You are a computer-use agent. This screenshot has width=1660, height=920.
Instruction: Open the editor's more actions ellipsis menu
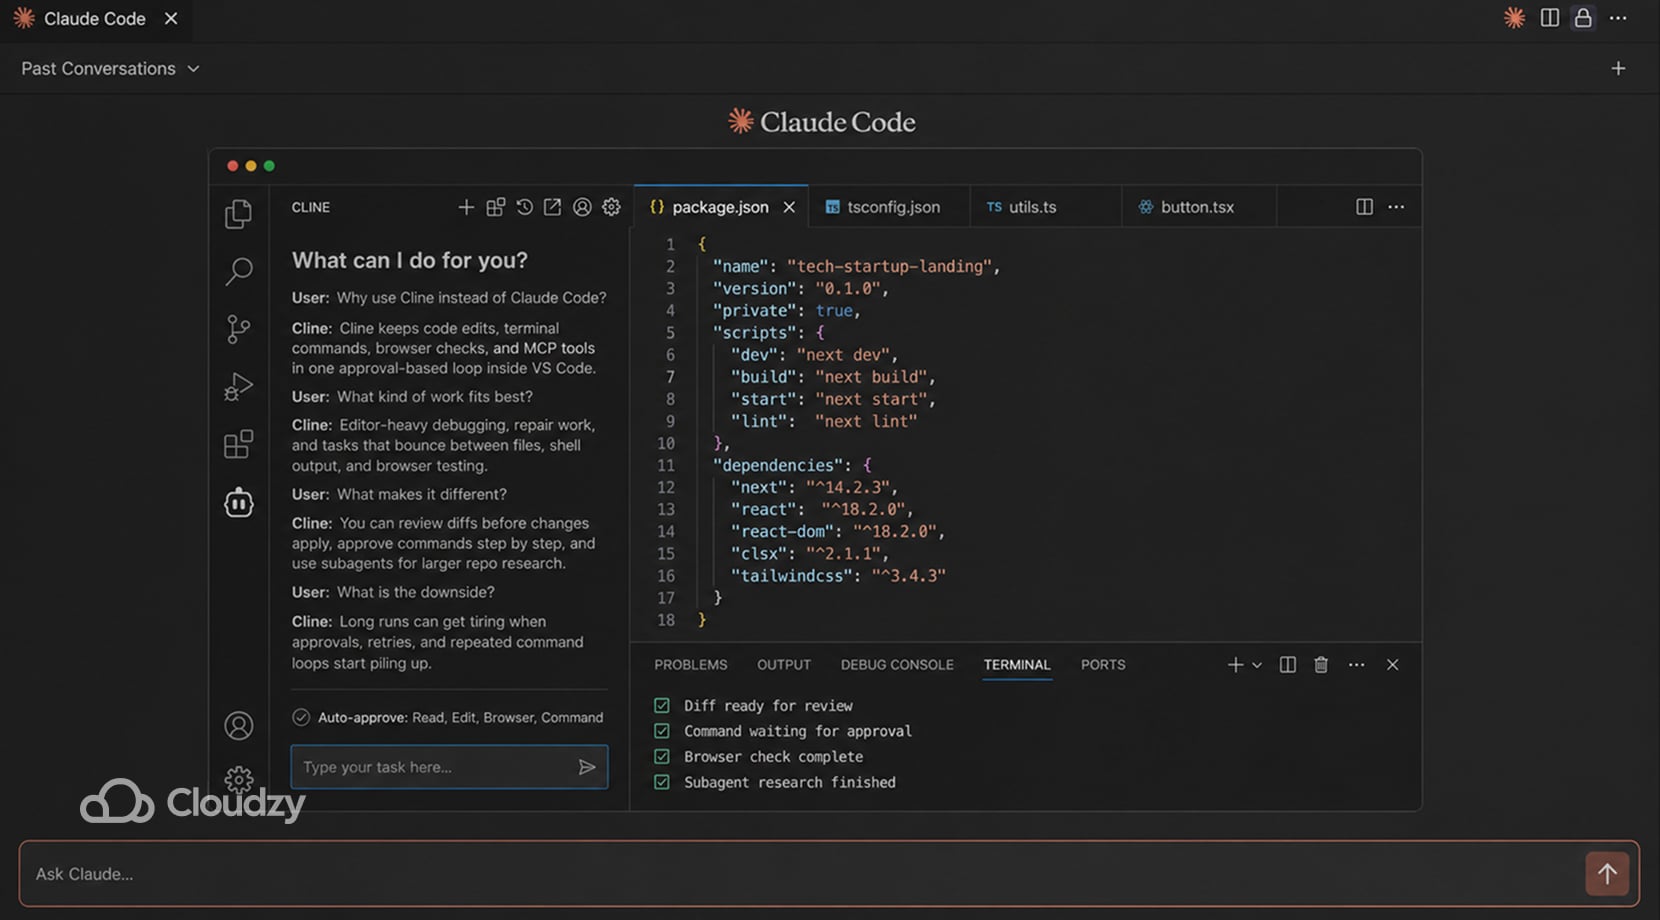tap(1396, 207)
